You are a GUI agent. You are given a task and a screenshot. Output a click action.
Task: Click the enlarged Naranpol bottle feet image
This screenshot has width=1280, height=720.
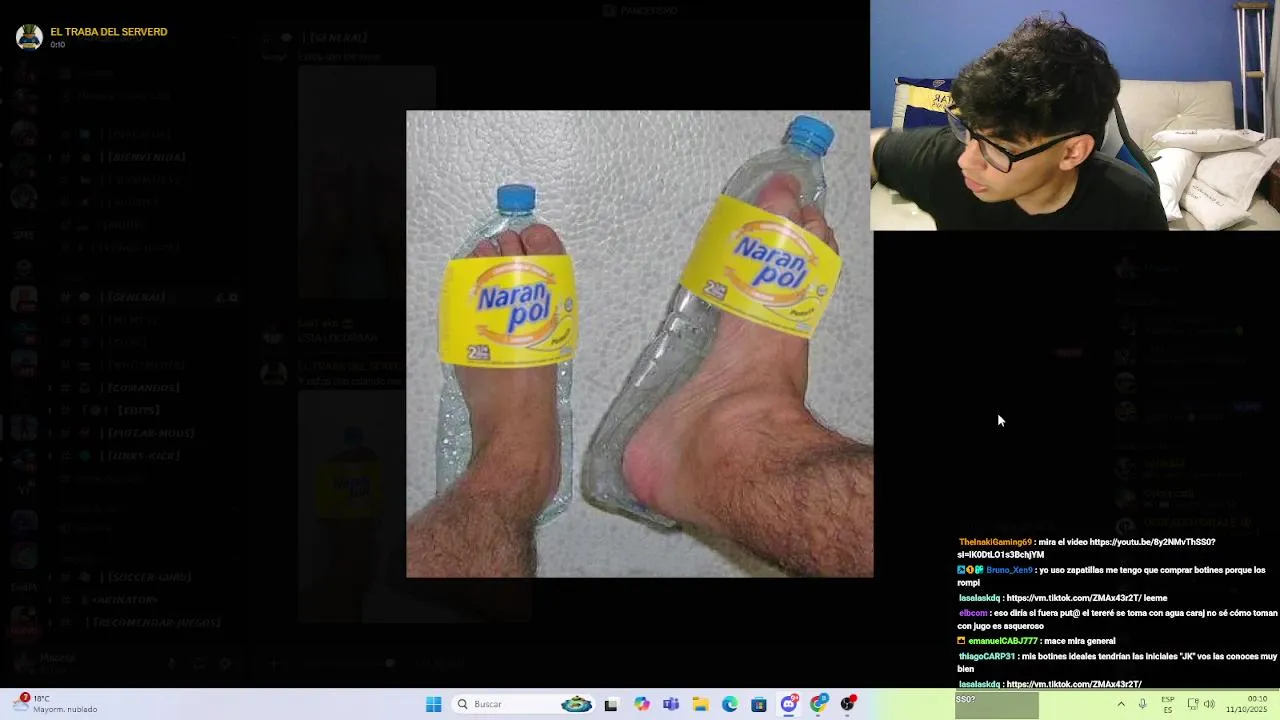tap(639, 344)
